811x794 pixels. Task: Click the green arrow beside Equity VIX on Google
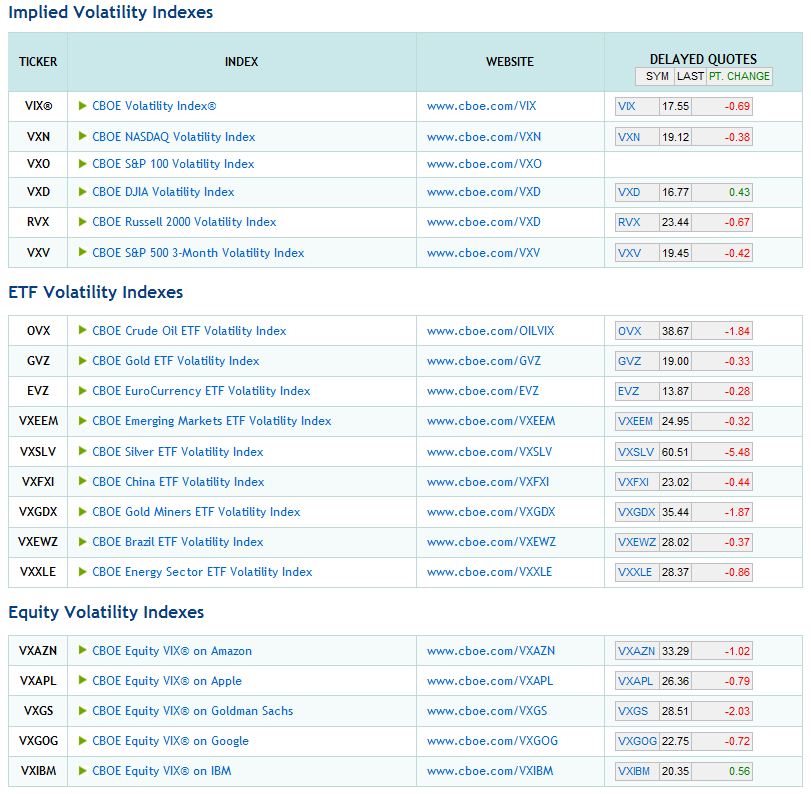pos(82,740)
